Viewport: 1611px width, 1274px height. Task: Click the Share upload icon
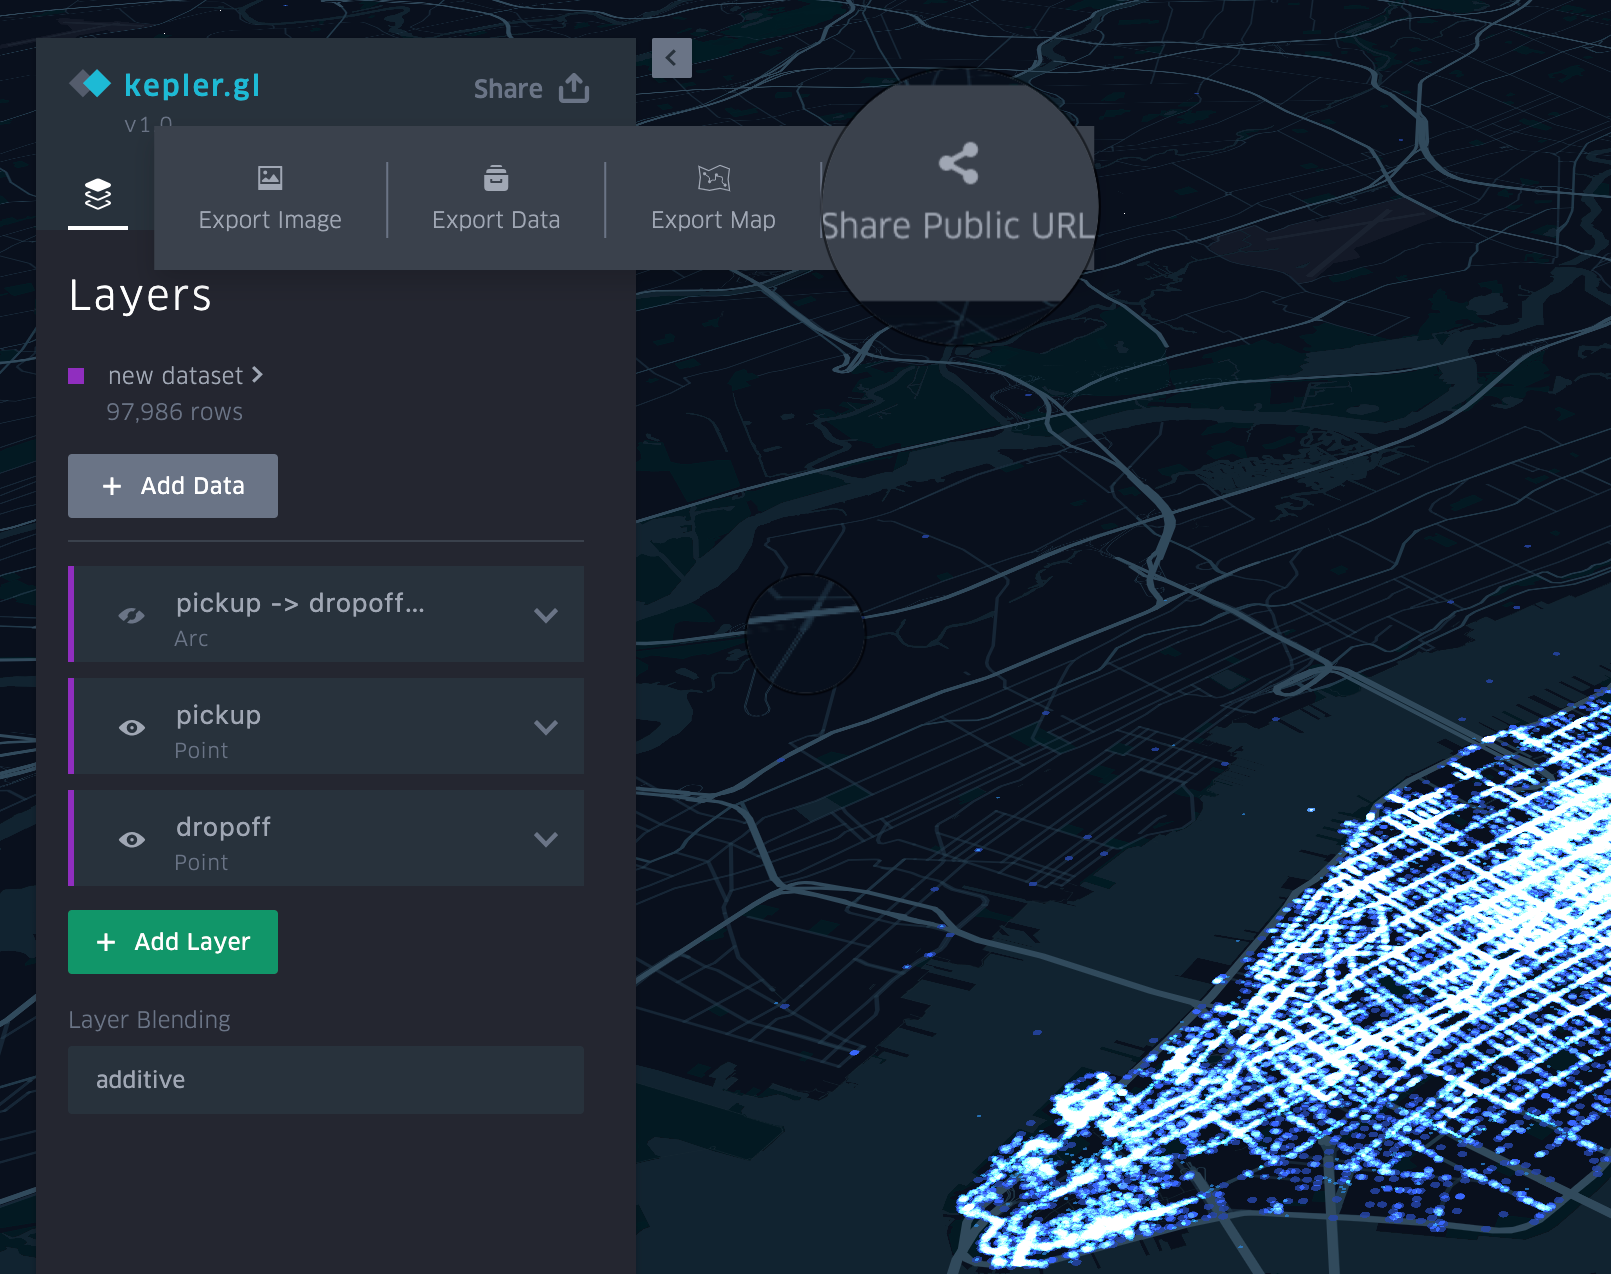click(573, 88)
